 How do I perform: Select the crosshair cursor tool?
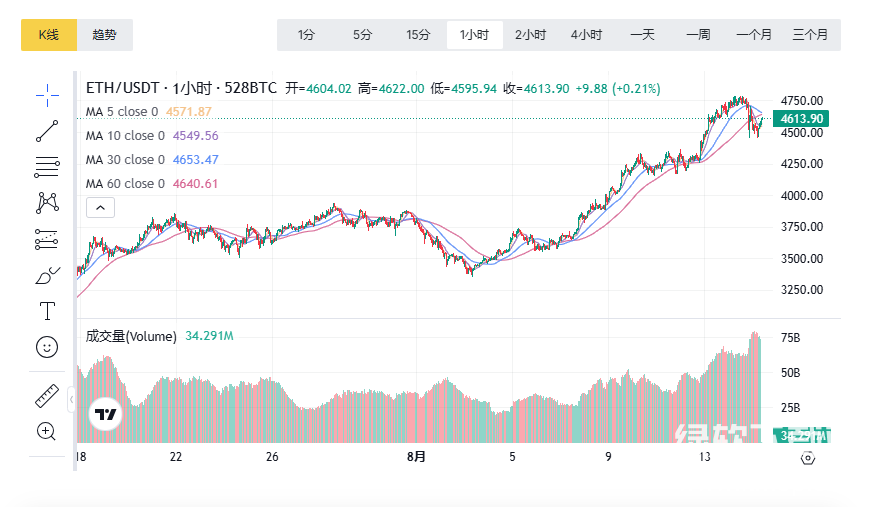[47, 95]
